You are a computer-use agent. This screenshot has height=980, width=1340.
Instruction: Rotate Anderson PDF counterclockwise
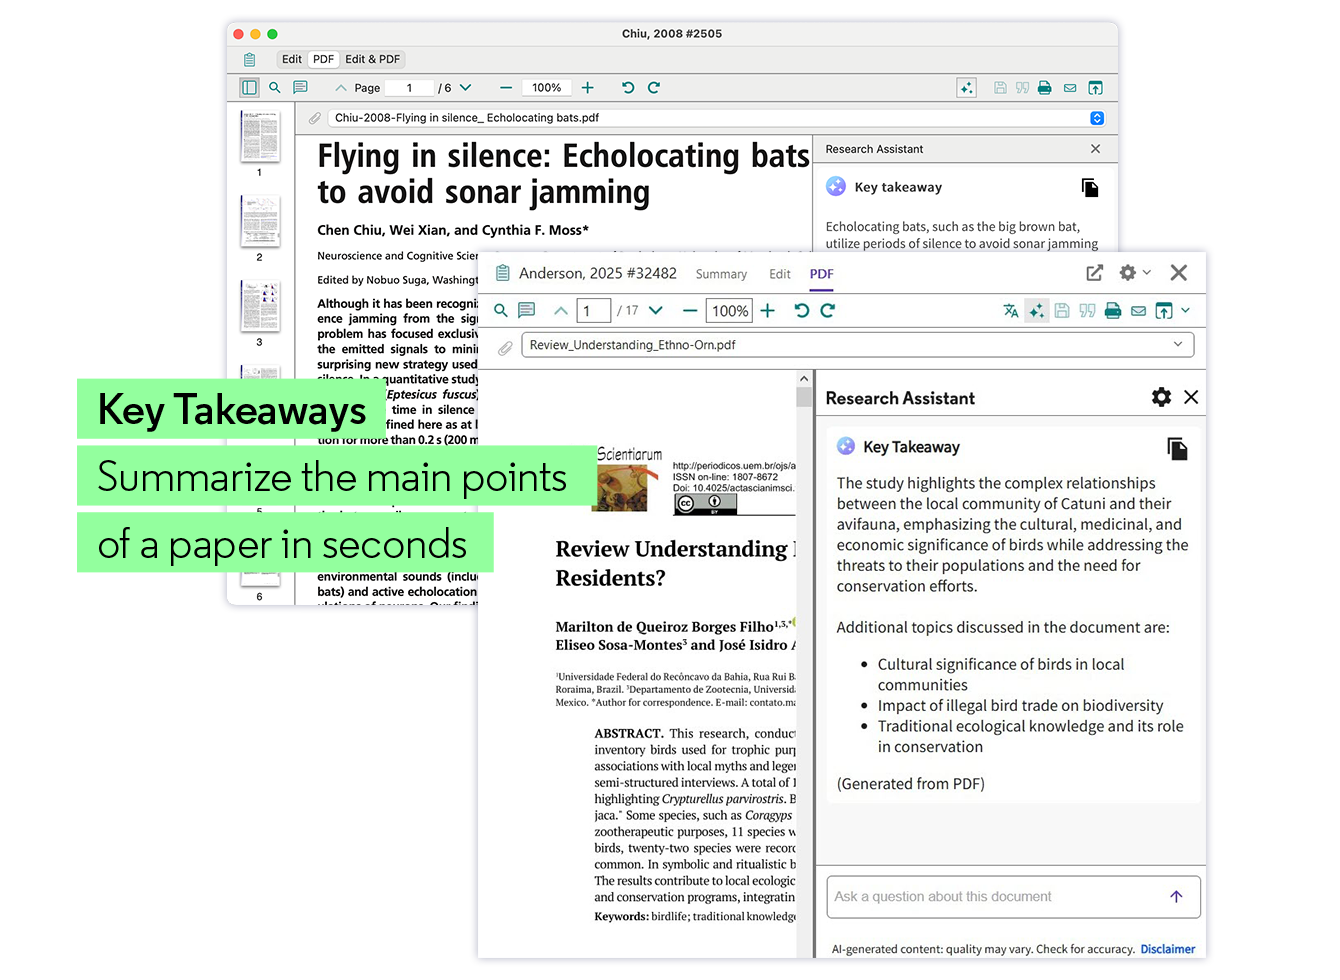[x=801, y=311]
